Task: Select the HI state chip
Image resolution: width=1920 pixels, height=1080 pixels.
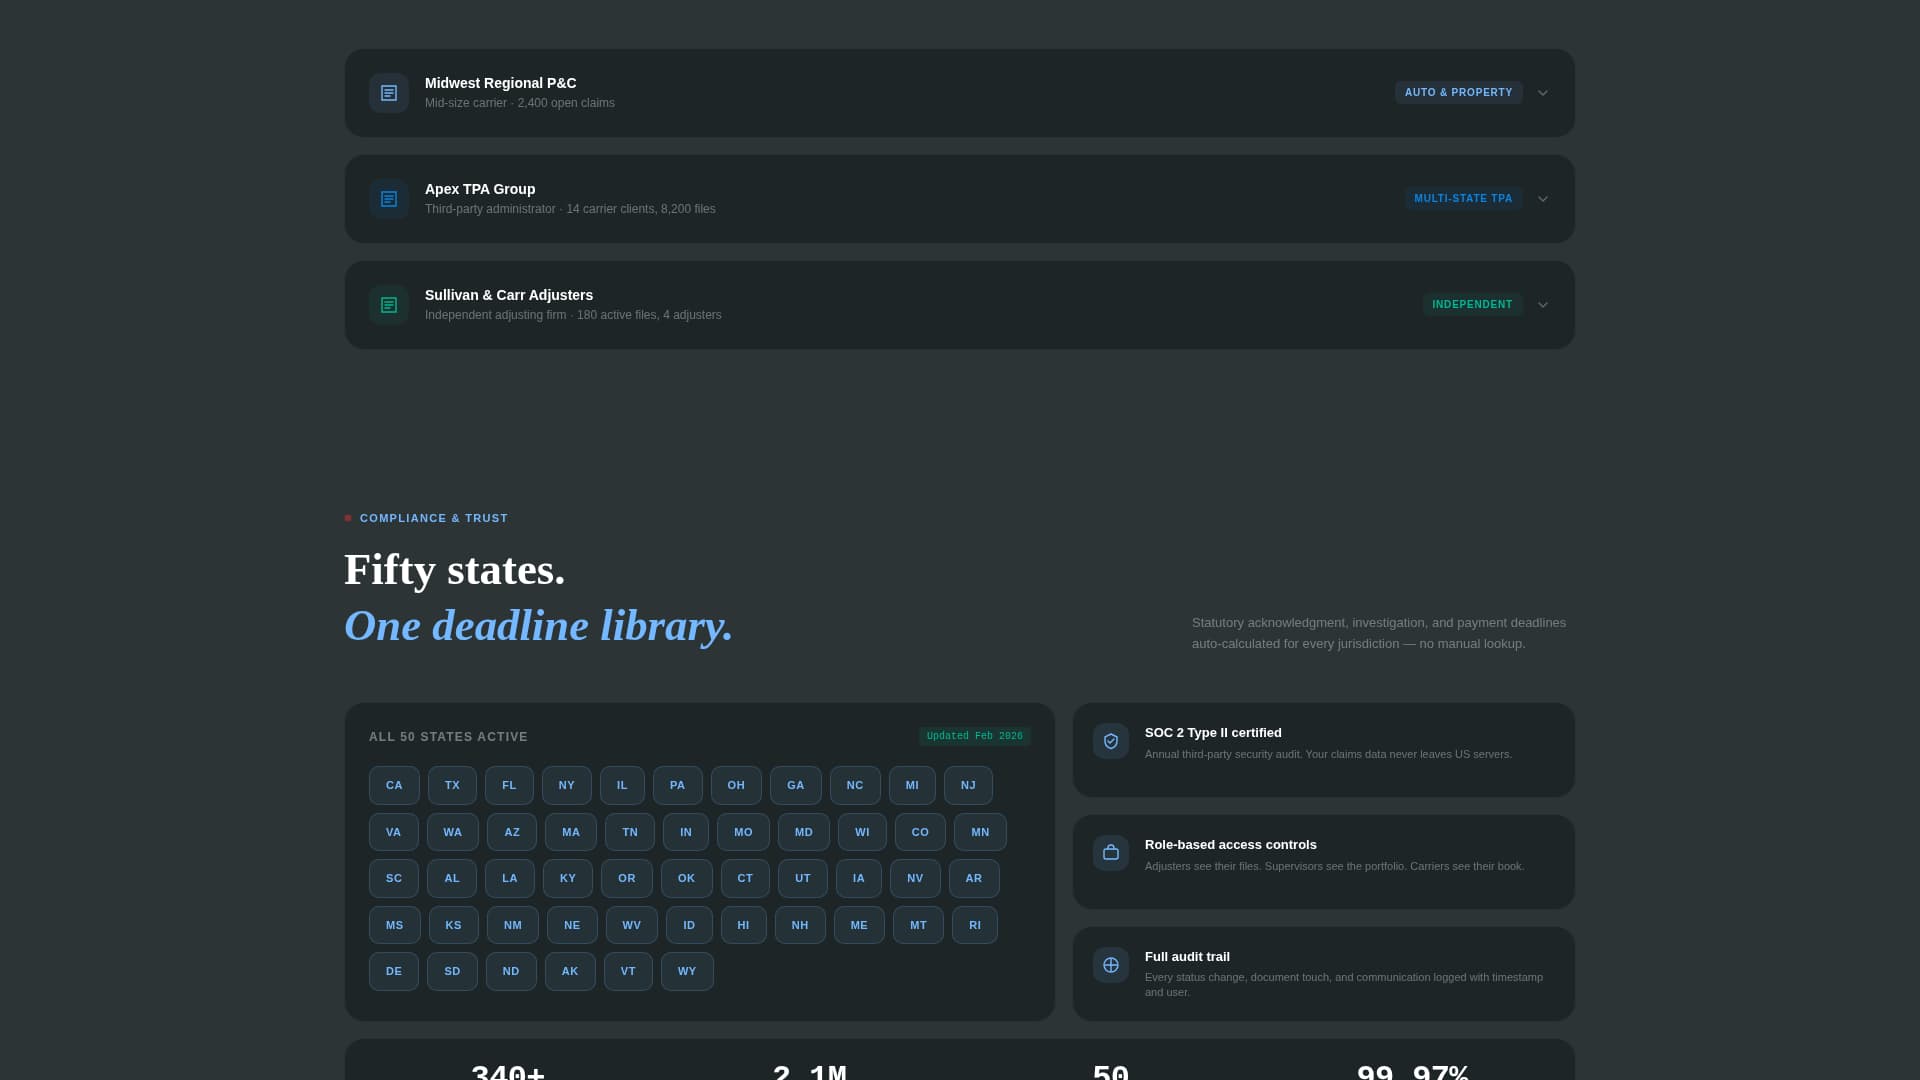Action: coord(744,925)
